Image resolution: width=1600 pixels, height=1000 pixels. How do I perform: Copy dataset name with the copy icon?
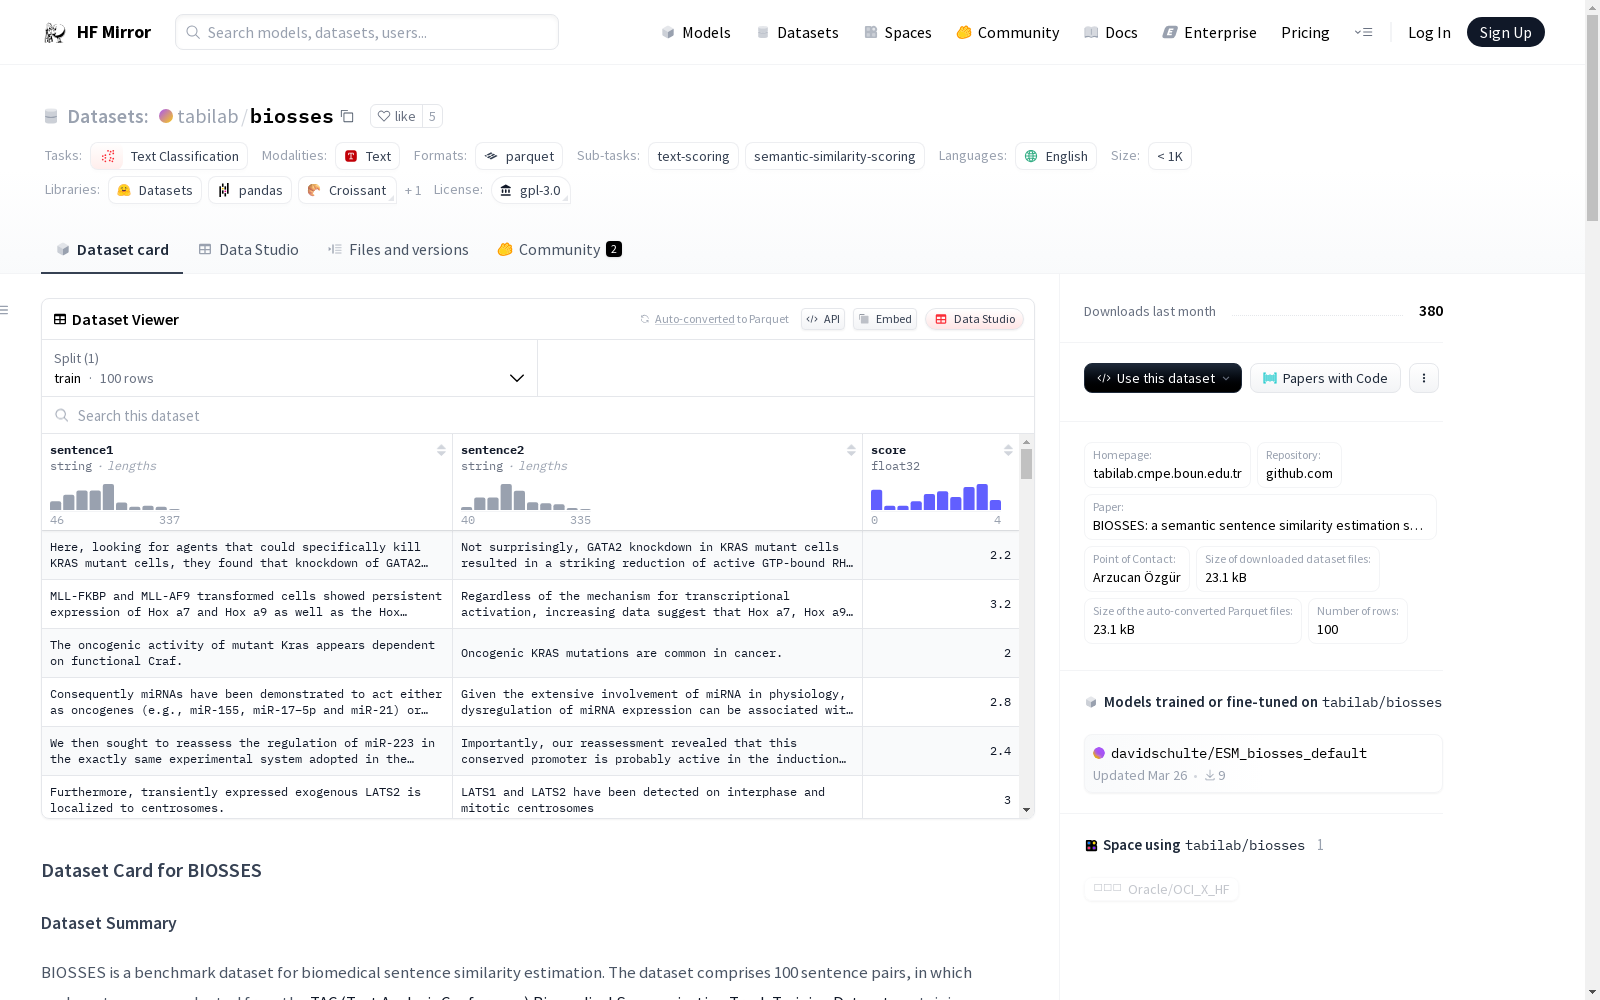[347, 116]
